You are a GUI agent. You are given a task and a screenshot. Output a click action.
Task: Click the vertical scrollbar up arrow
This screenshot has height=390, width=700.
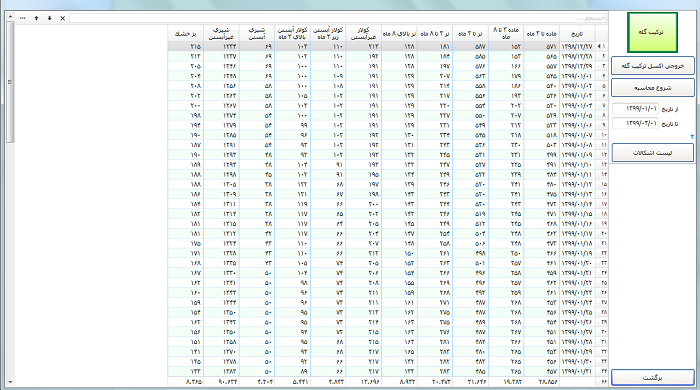point(10,17)
